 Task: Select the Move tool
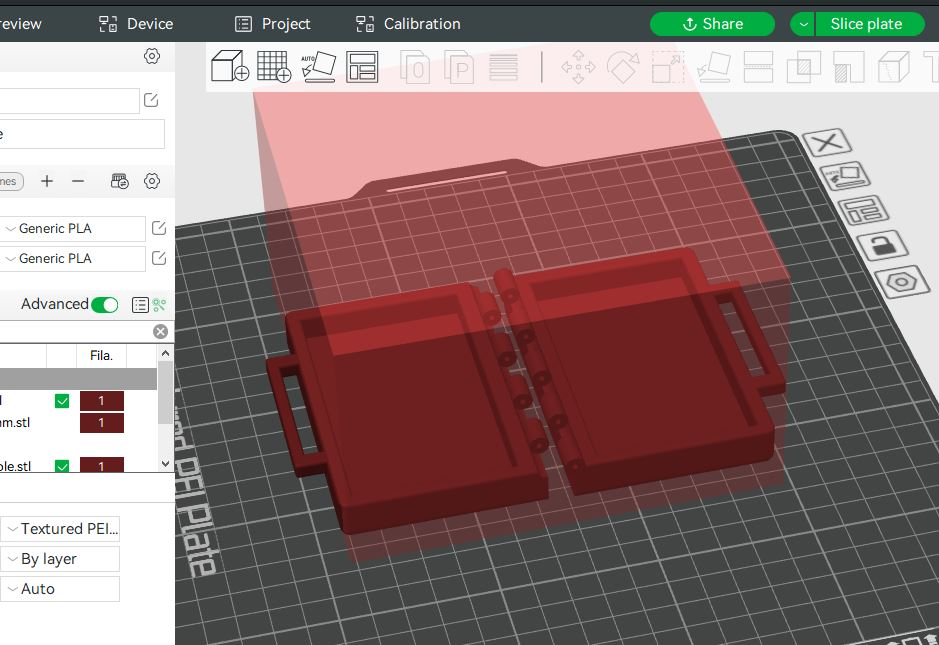pyautogui.click(x=578, y=67)
